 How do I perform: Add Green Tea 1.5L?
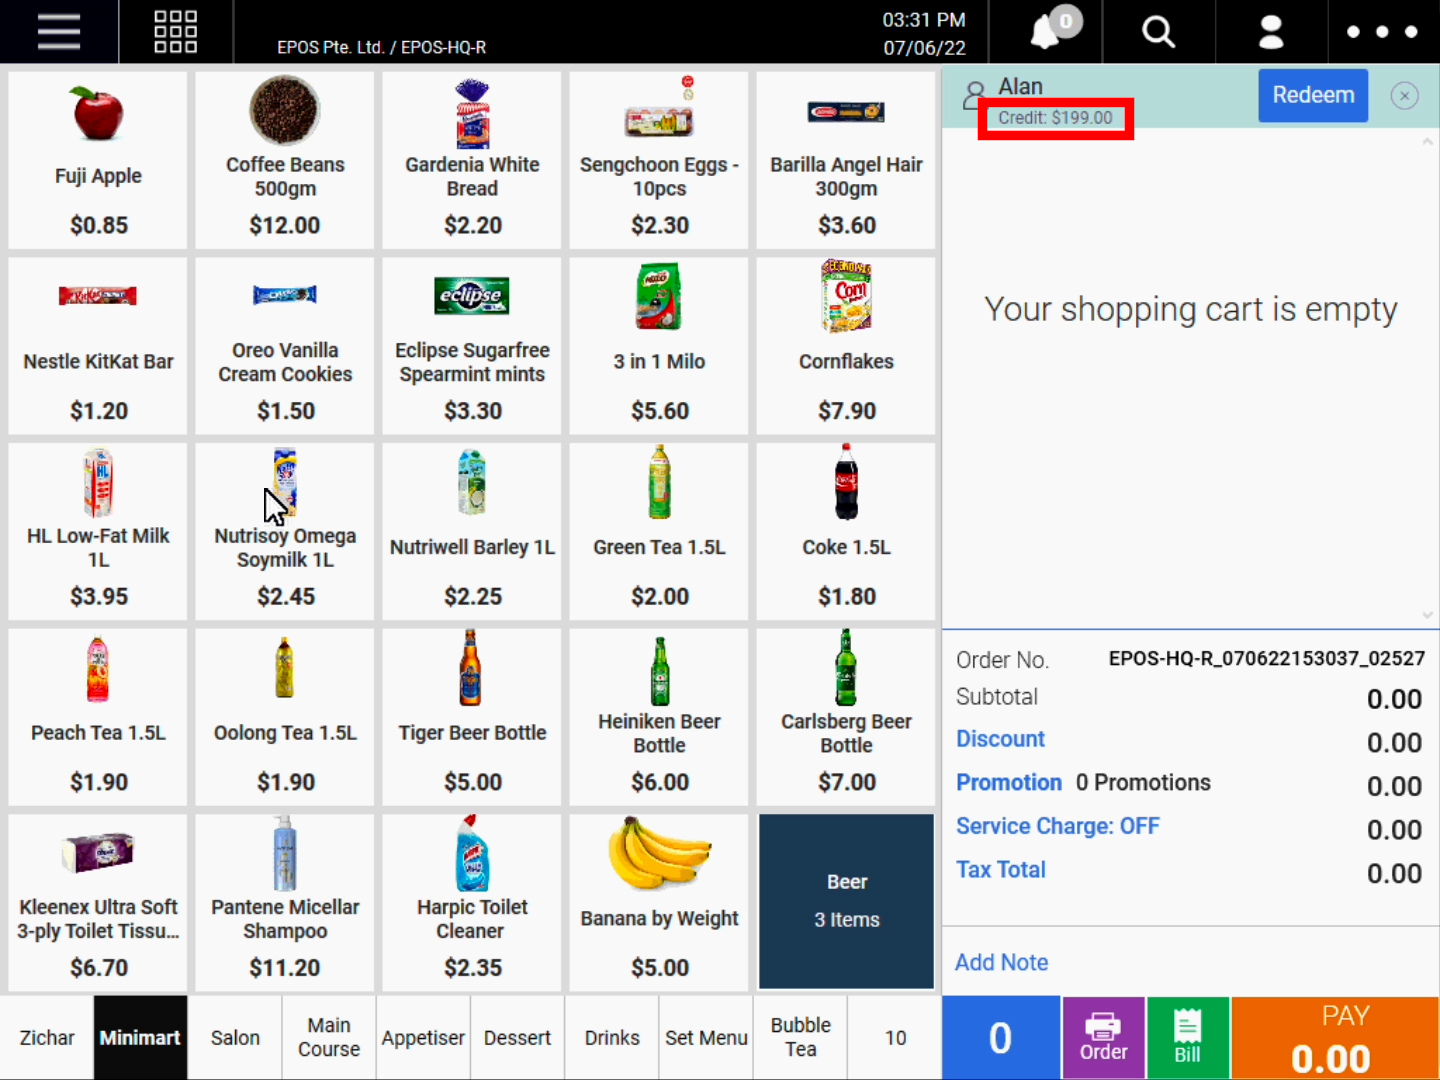[x=659, y=532]
